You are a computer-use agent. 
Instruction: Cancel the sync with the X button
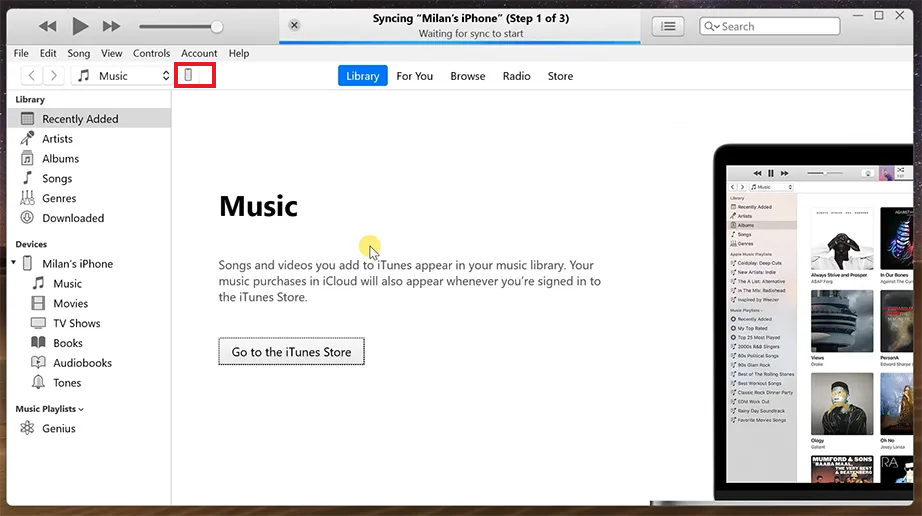click(295, 25)
